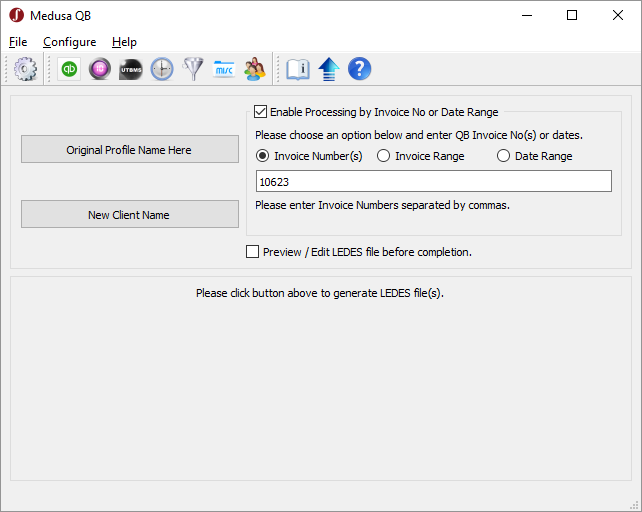This screenshot has height=512, width=642.
Task: Close the Medusa QB window
Action: (617, 16)
